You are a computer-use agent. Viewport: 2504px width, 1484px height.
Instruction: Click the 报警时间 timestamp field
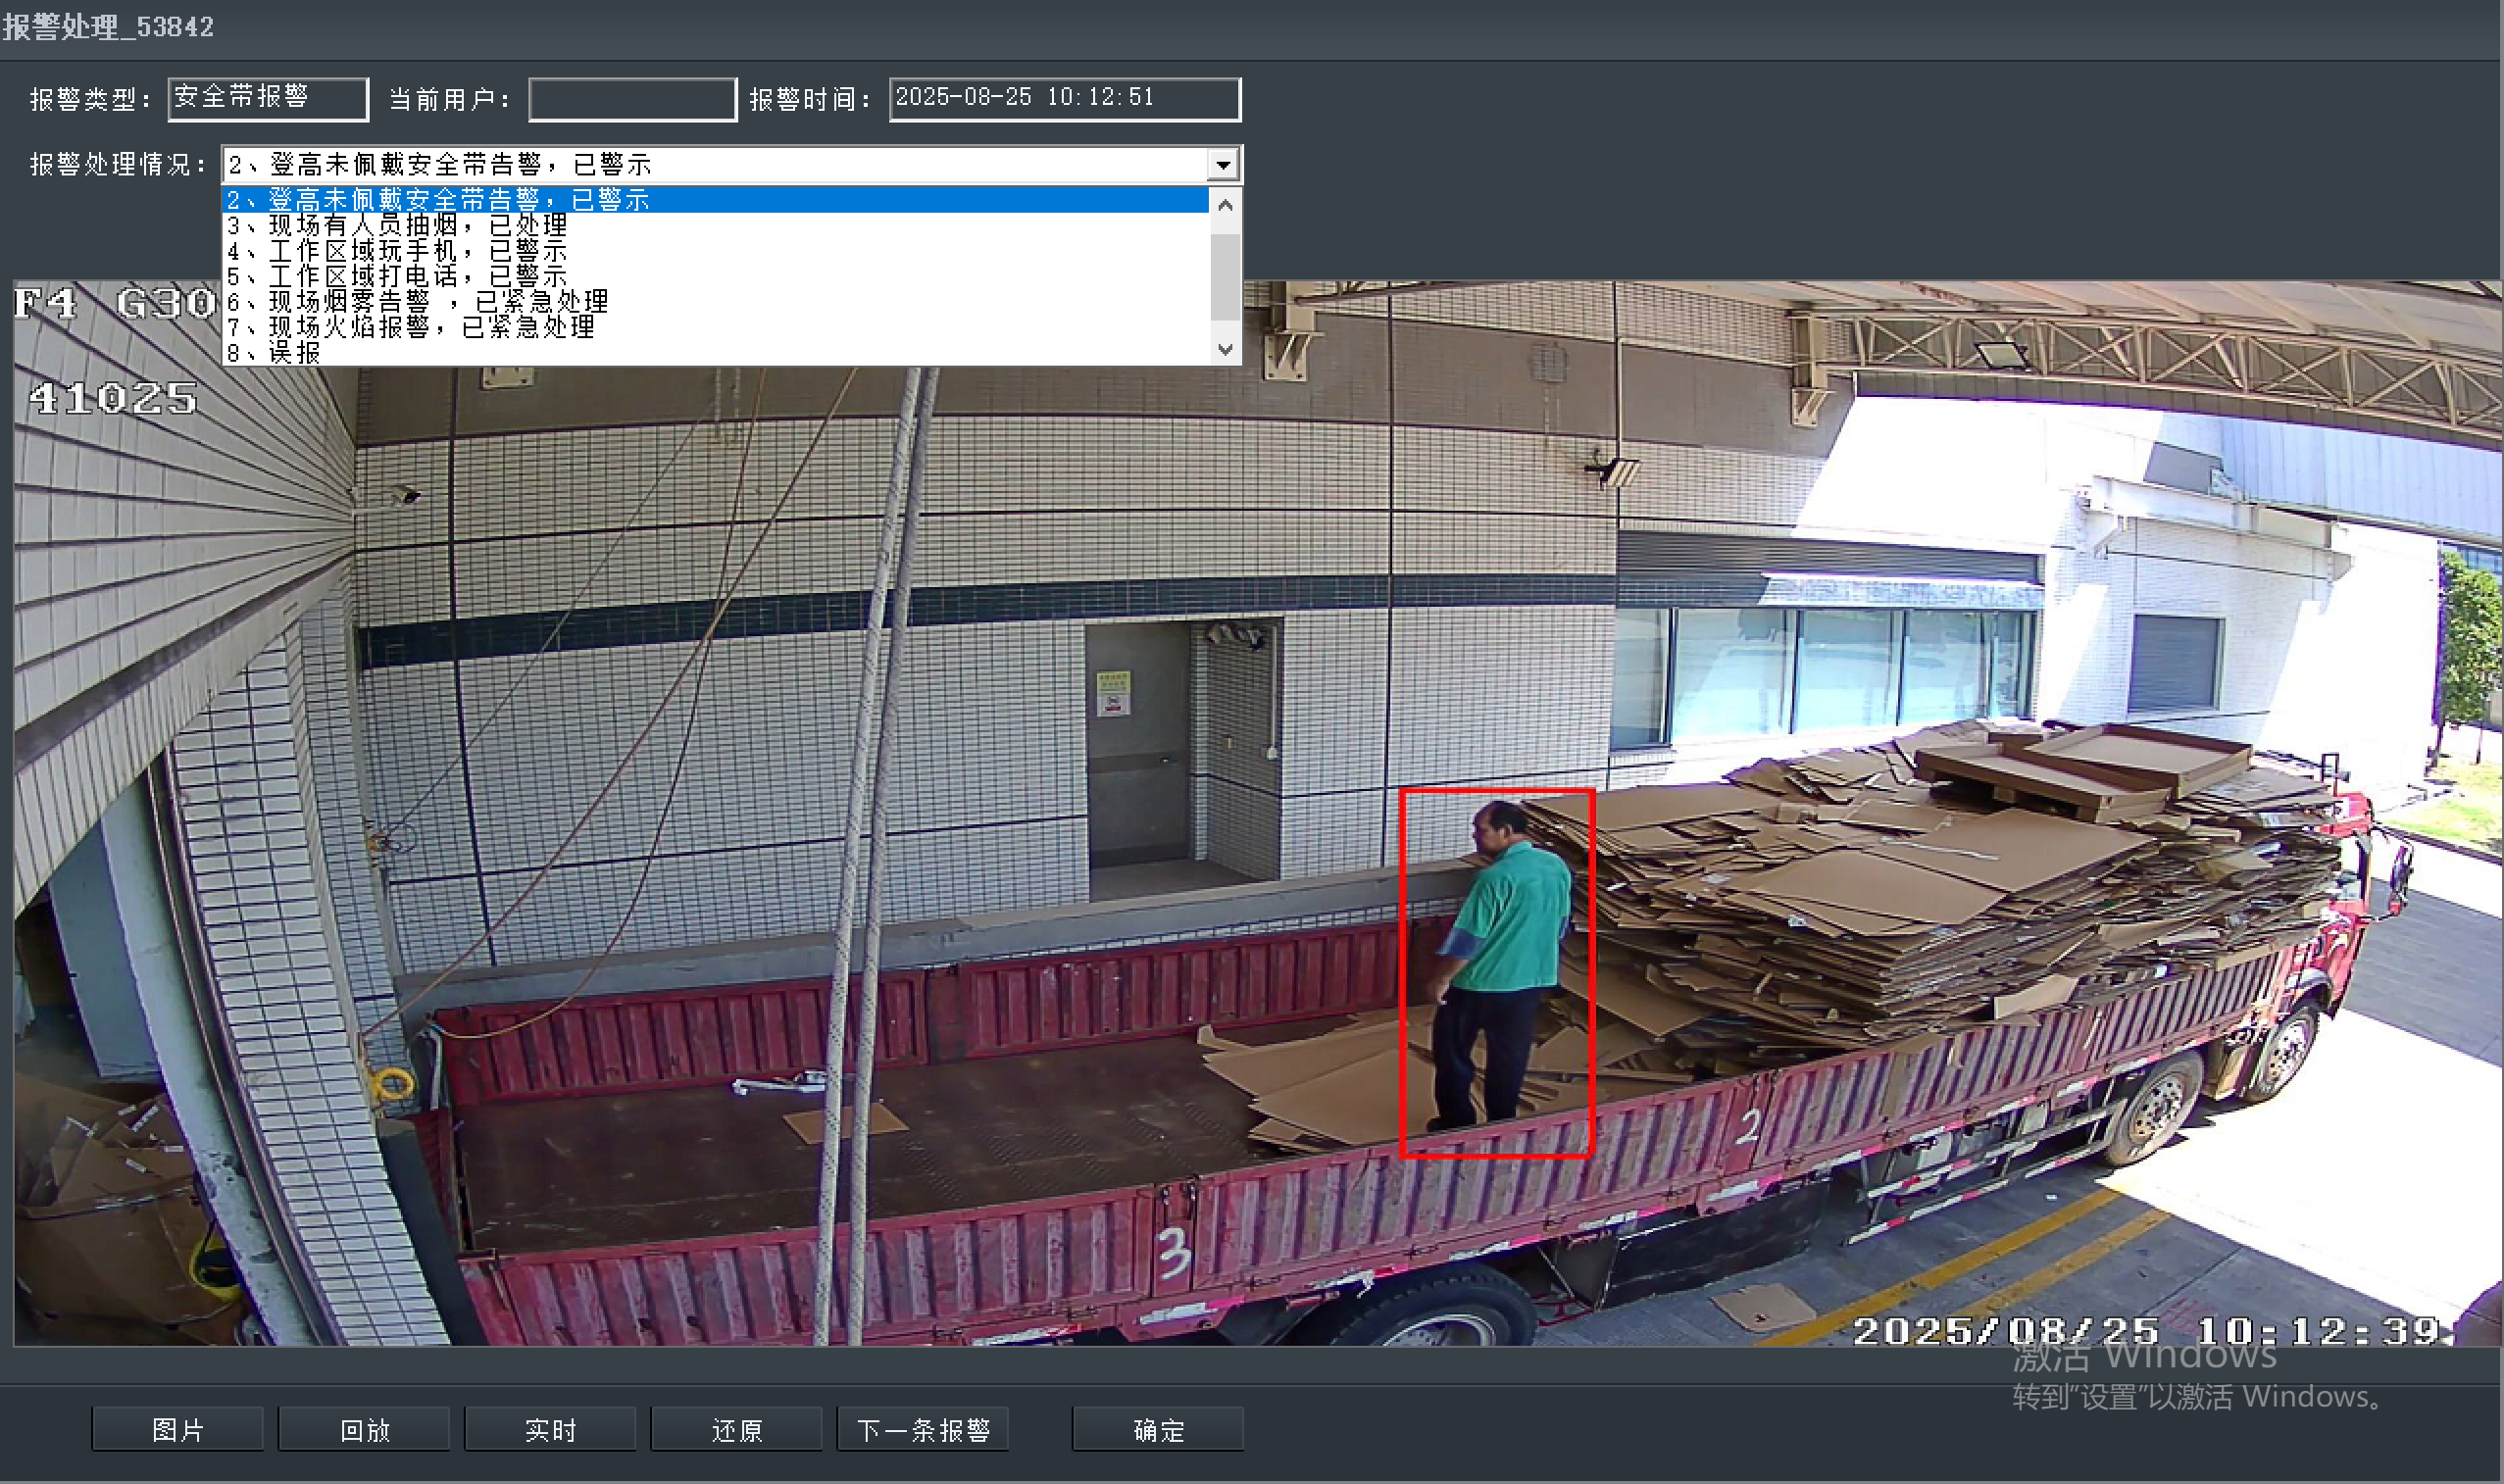[1064, 98]
